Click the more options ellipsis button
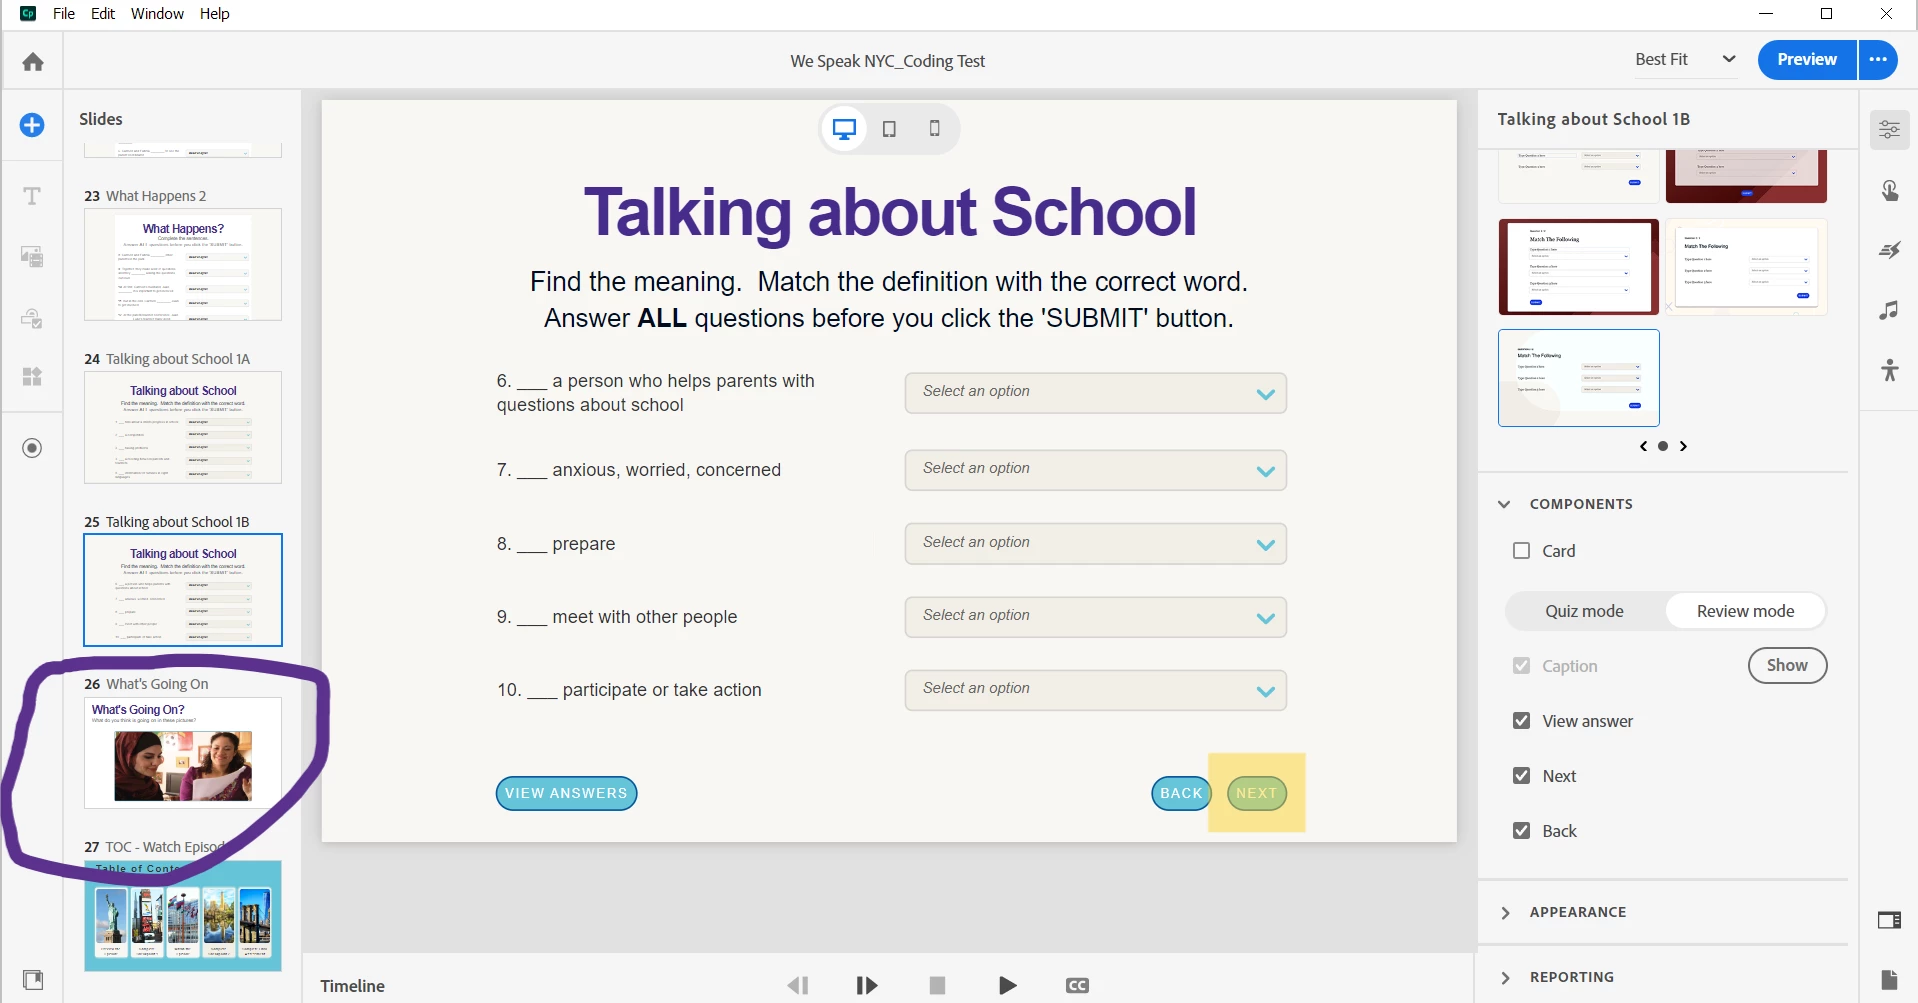Image resolution: width=1918 pixels, height=1003 pixels. tap(1878, 60)
